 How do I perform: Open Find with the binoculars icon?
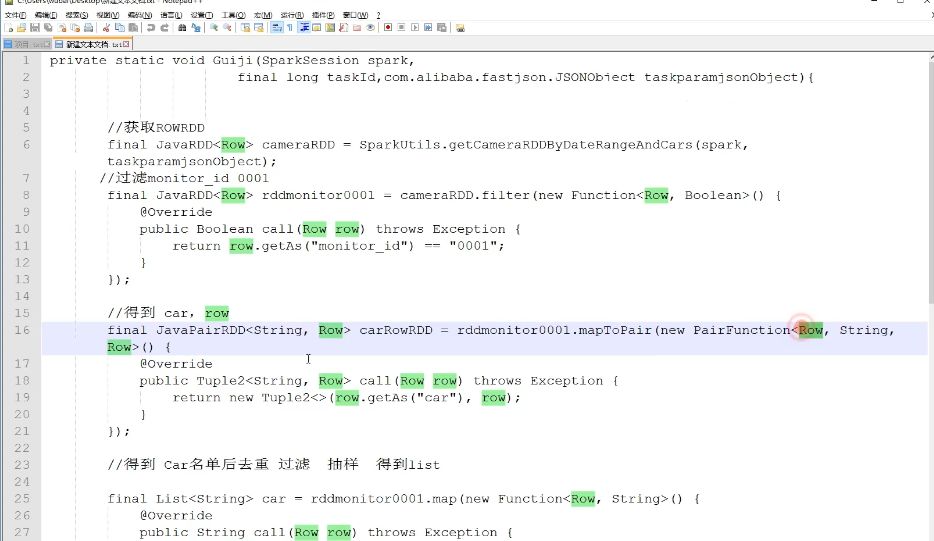pyautogui.click(x=181, y=28)
